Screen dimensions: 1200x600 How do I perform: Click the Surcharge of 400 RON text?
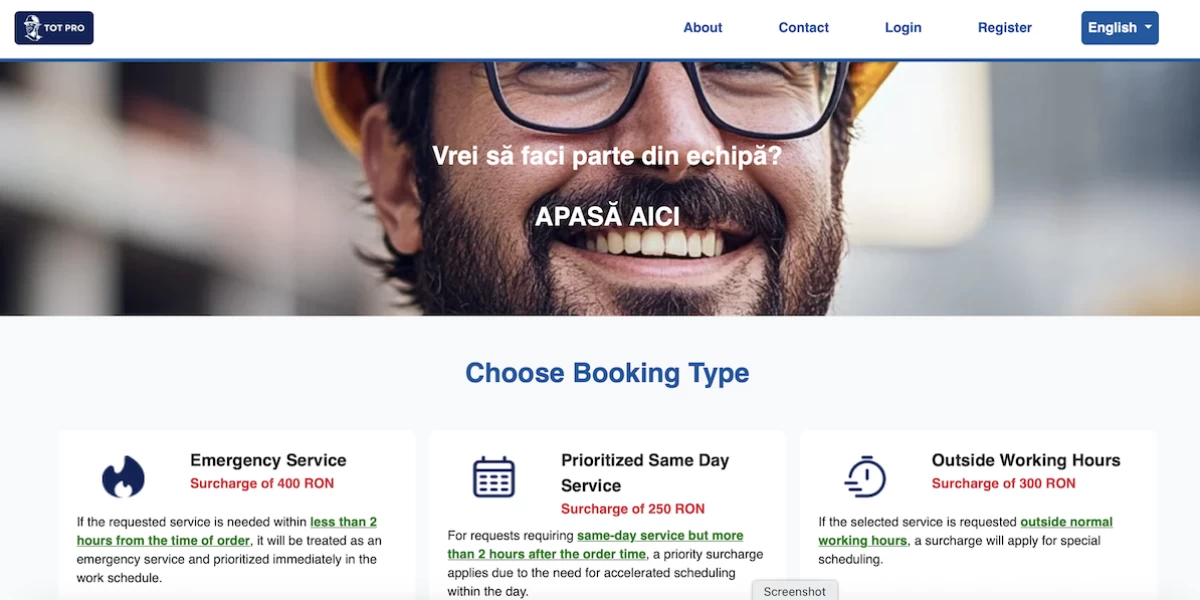pyautogui.click(x=262, y=483)
